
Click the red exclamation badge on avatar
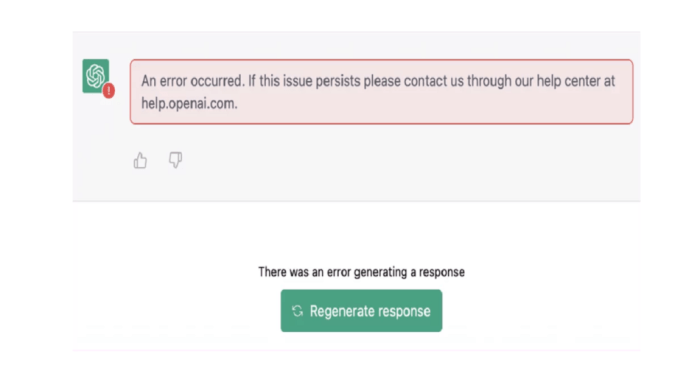pos(108,91)
